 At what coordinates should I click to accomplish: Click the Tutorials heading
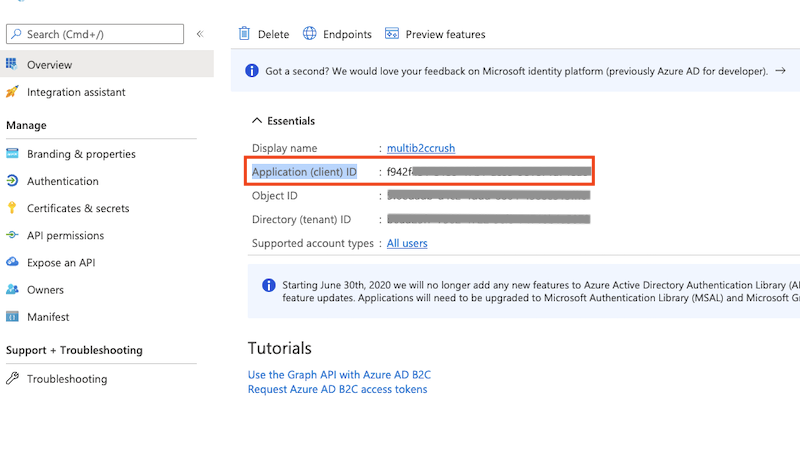280,348
